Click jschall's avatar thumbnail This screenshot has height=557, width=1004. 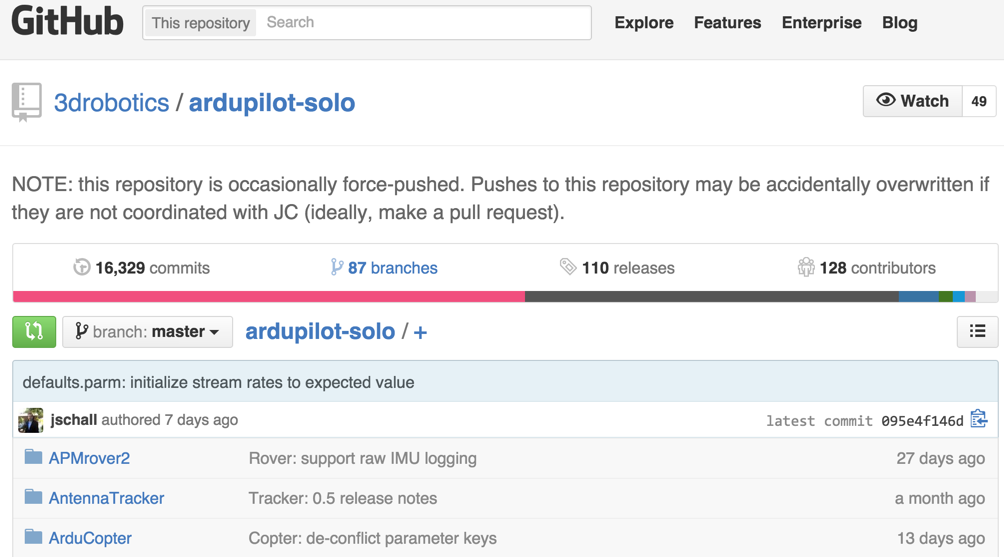click(31, 420)
